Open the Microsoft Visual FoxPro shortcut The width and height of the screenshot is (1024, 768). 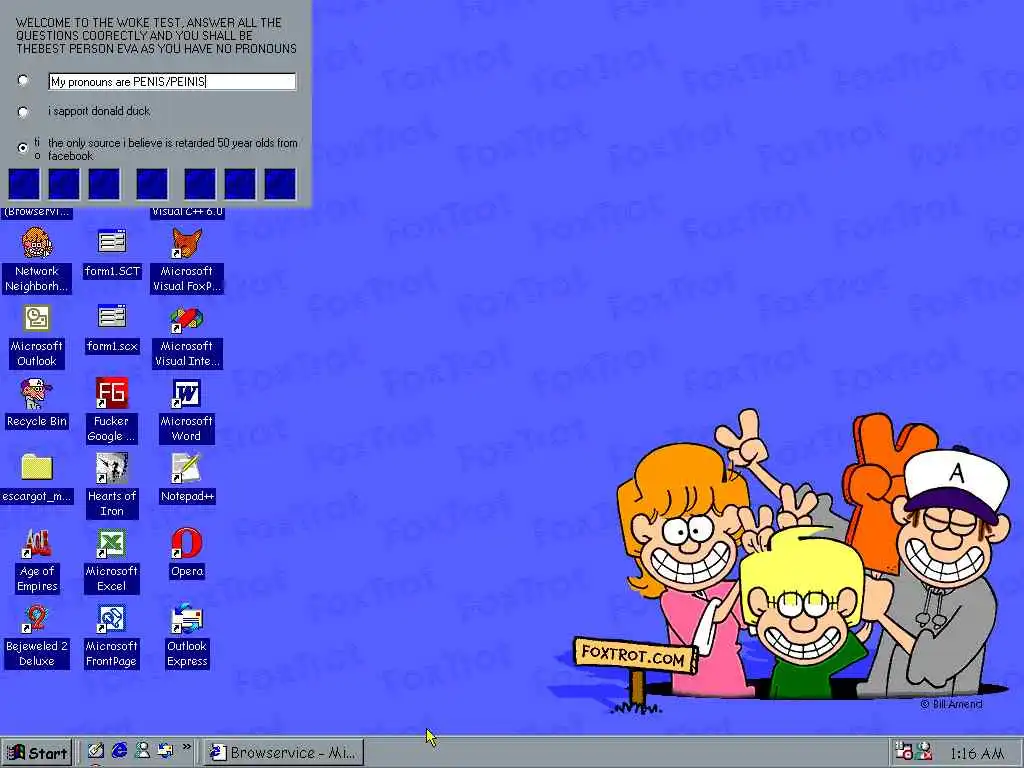(x=187, y=260)
